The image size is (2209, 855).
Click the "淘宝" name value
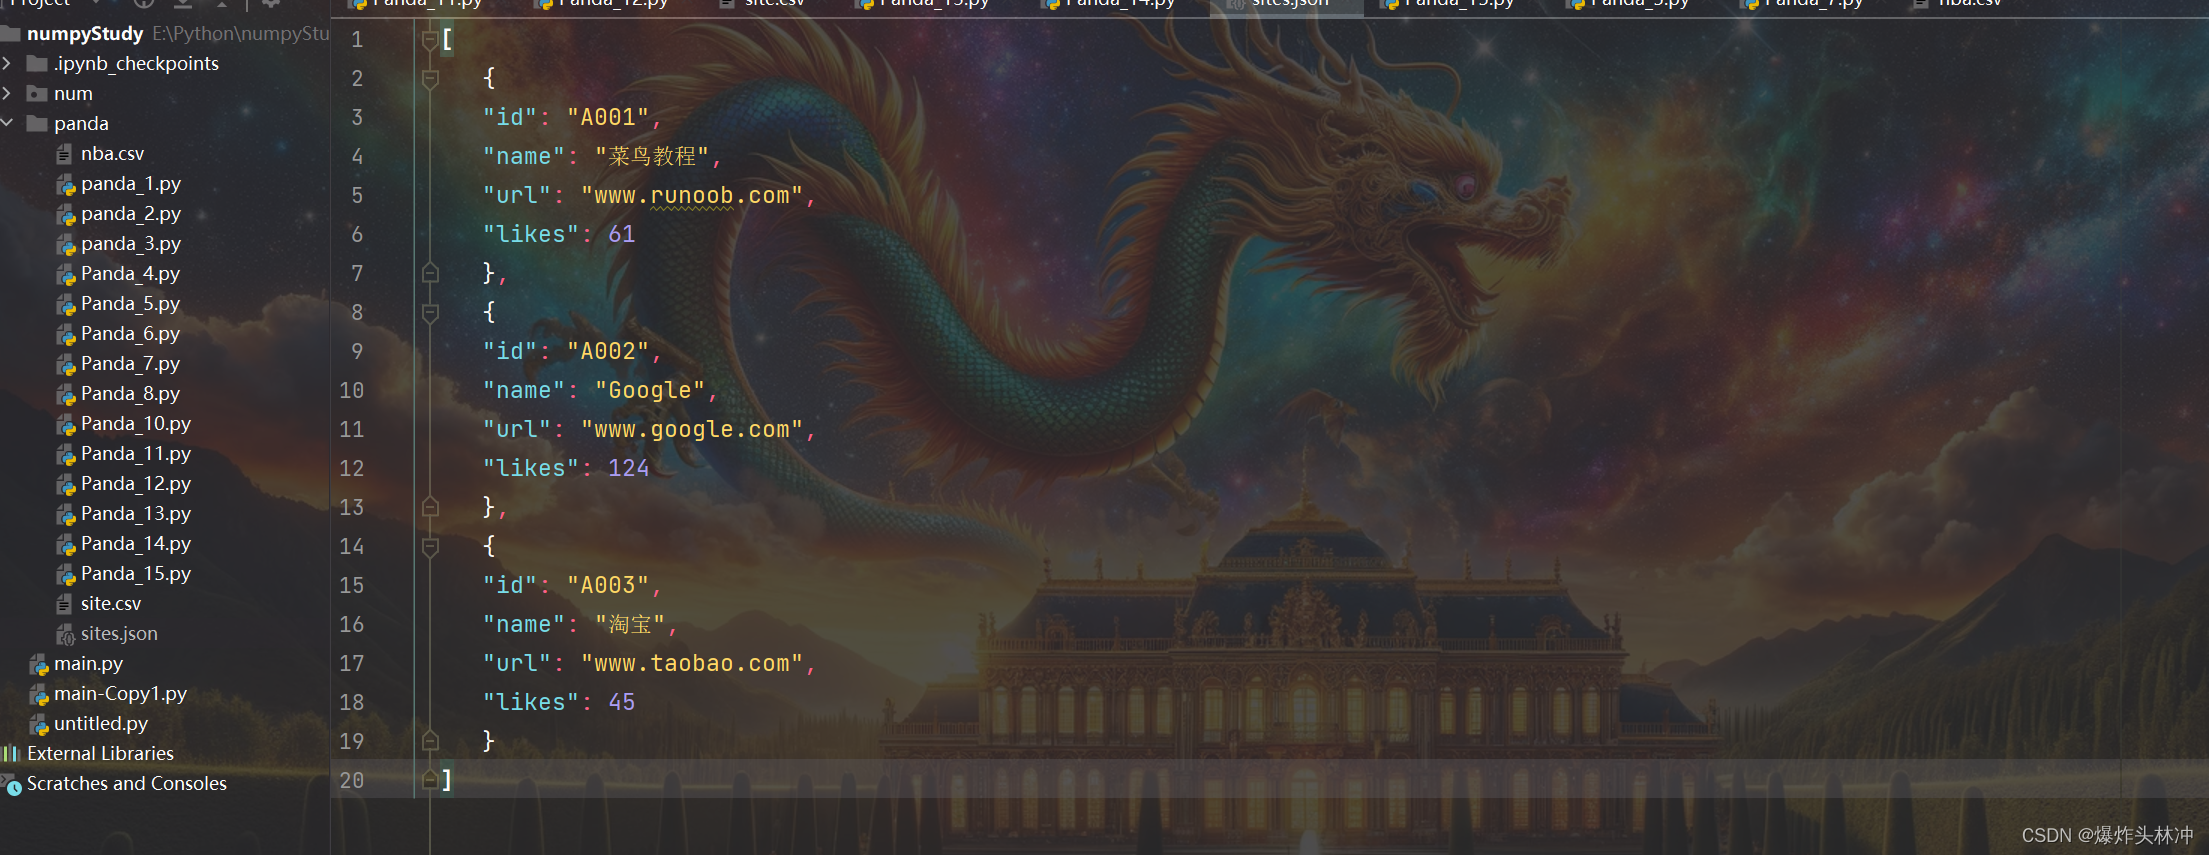coord(630,625)
